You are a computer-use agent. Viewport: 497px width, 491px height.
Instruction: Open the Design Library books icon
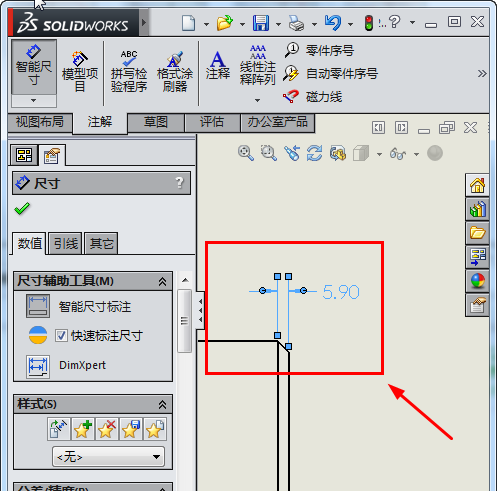tap(477, 209)
